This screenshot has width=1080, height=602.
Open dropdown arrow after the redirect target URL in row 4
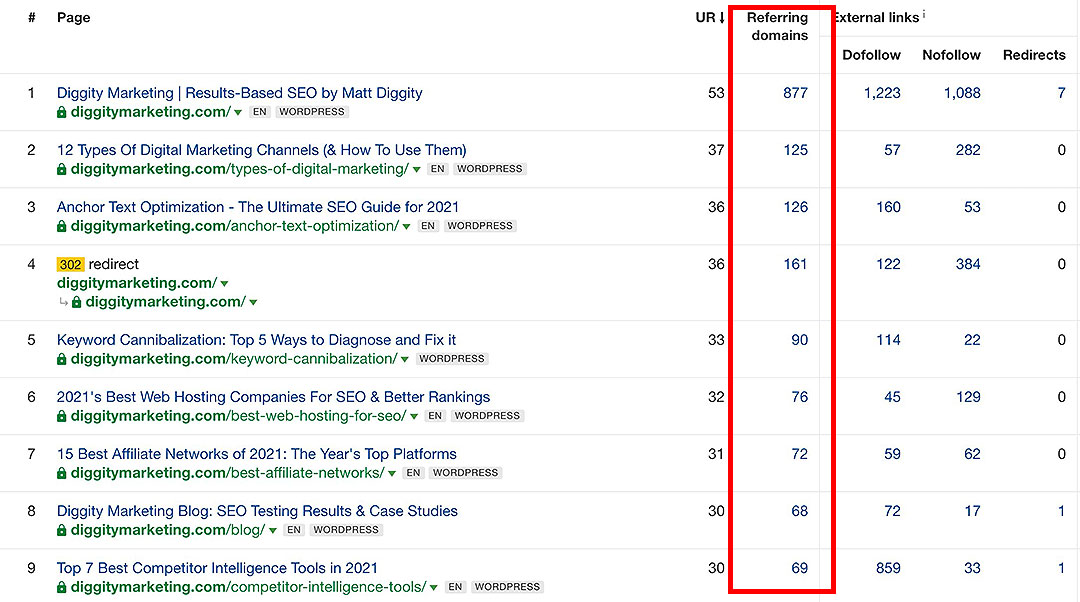[x=253, y=302]
